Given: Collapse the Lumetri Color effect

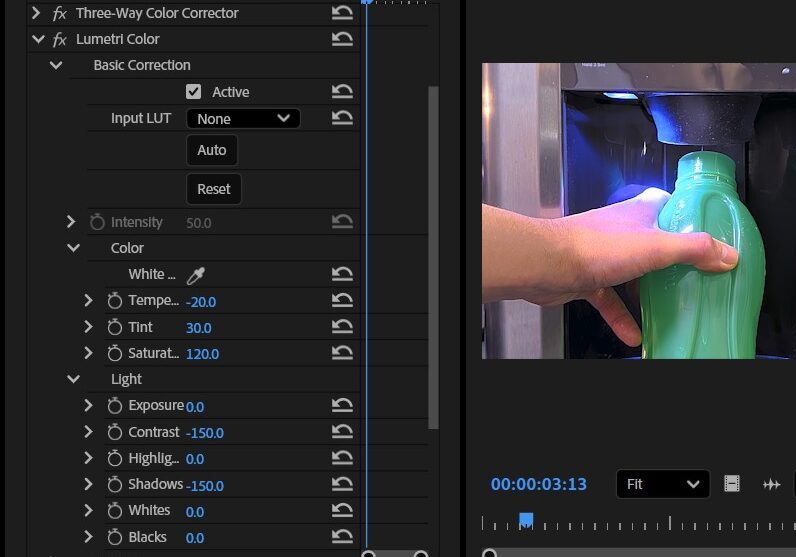Looking at the screenshot, I should pos(38,39).
